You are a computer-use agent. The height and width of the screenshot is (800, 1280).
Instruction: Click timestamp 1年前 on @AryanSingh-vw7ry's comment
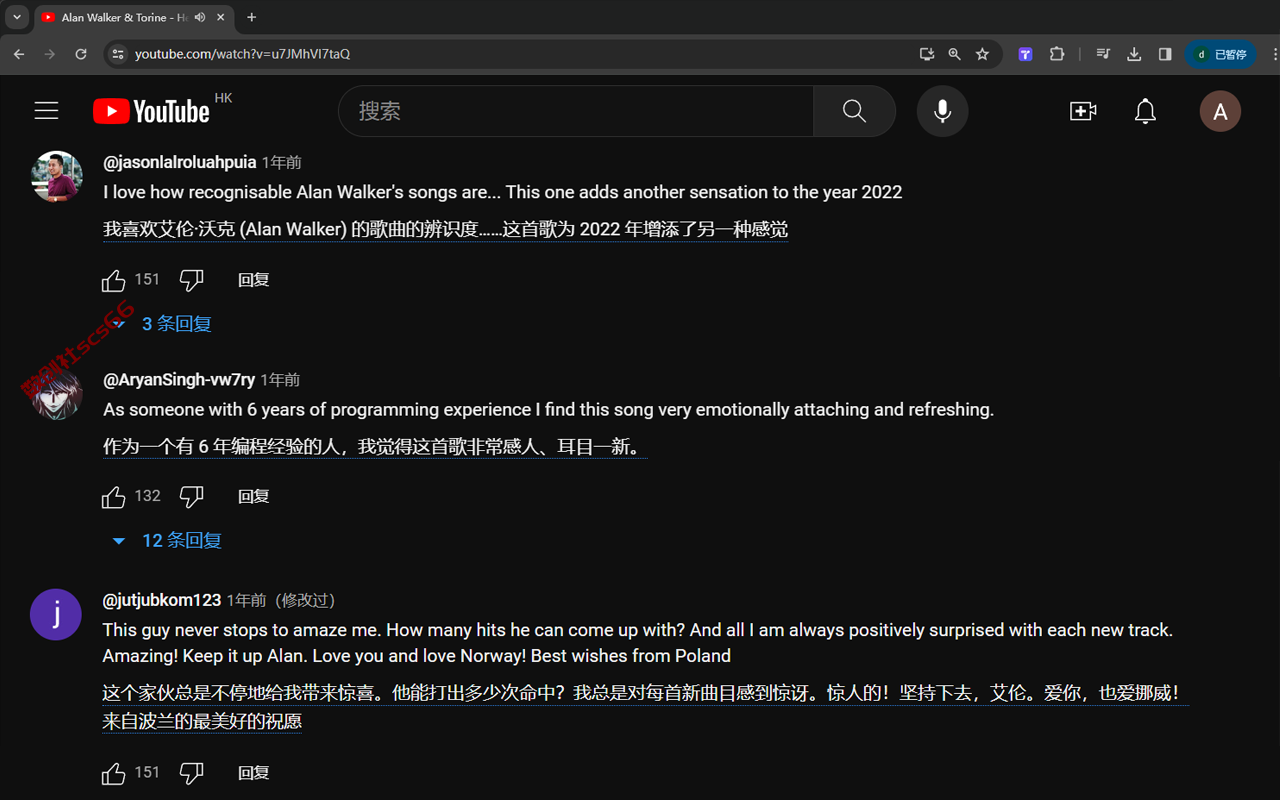[280, 380]
